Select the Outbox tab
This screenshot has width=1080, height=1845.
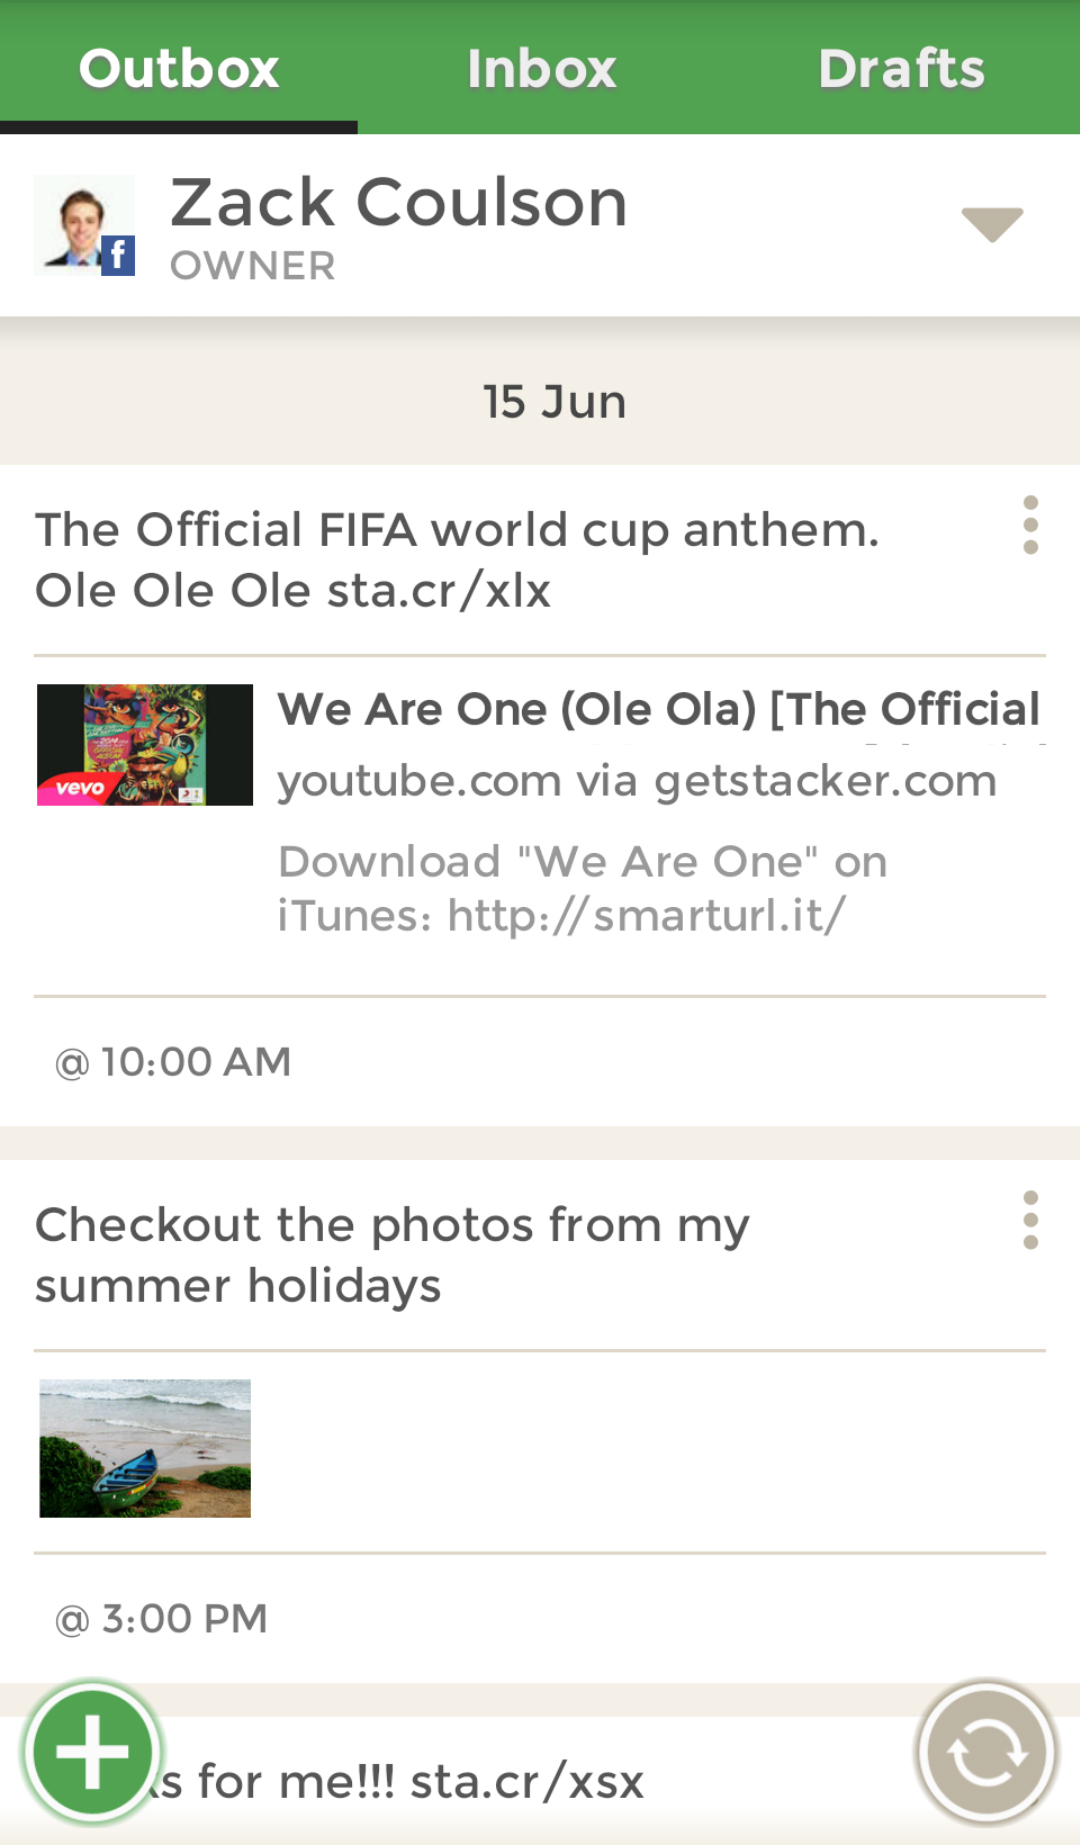(179, 68)
